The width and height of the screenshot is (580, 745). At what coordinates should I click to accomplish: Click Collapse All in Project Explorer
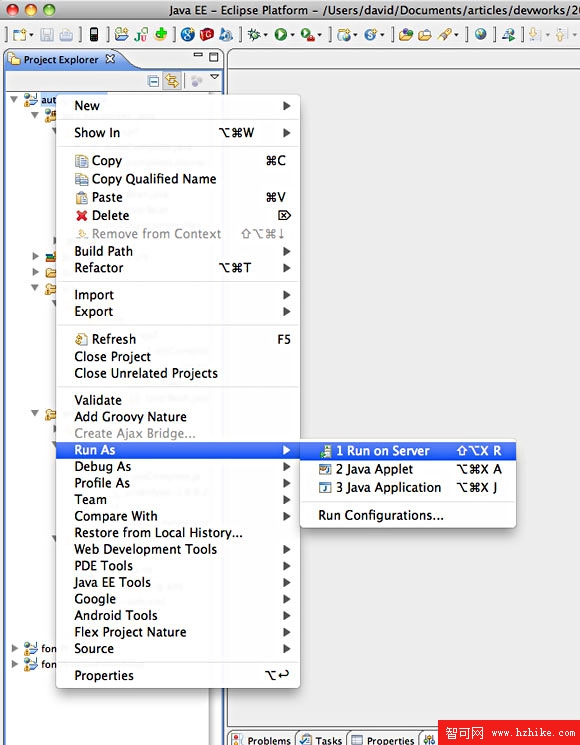coord(153,81)
